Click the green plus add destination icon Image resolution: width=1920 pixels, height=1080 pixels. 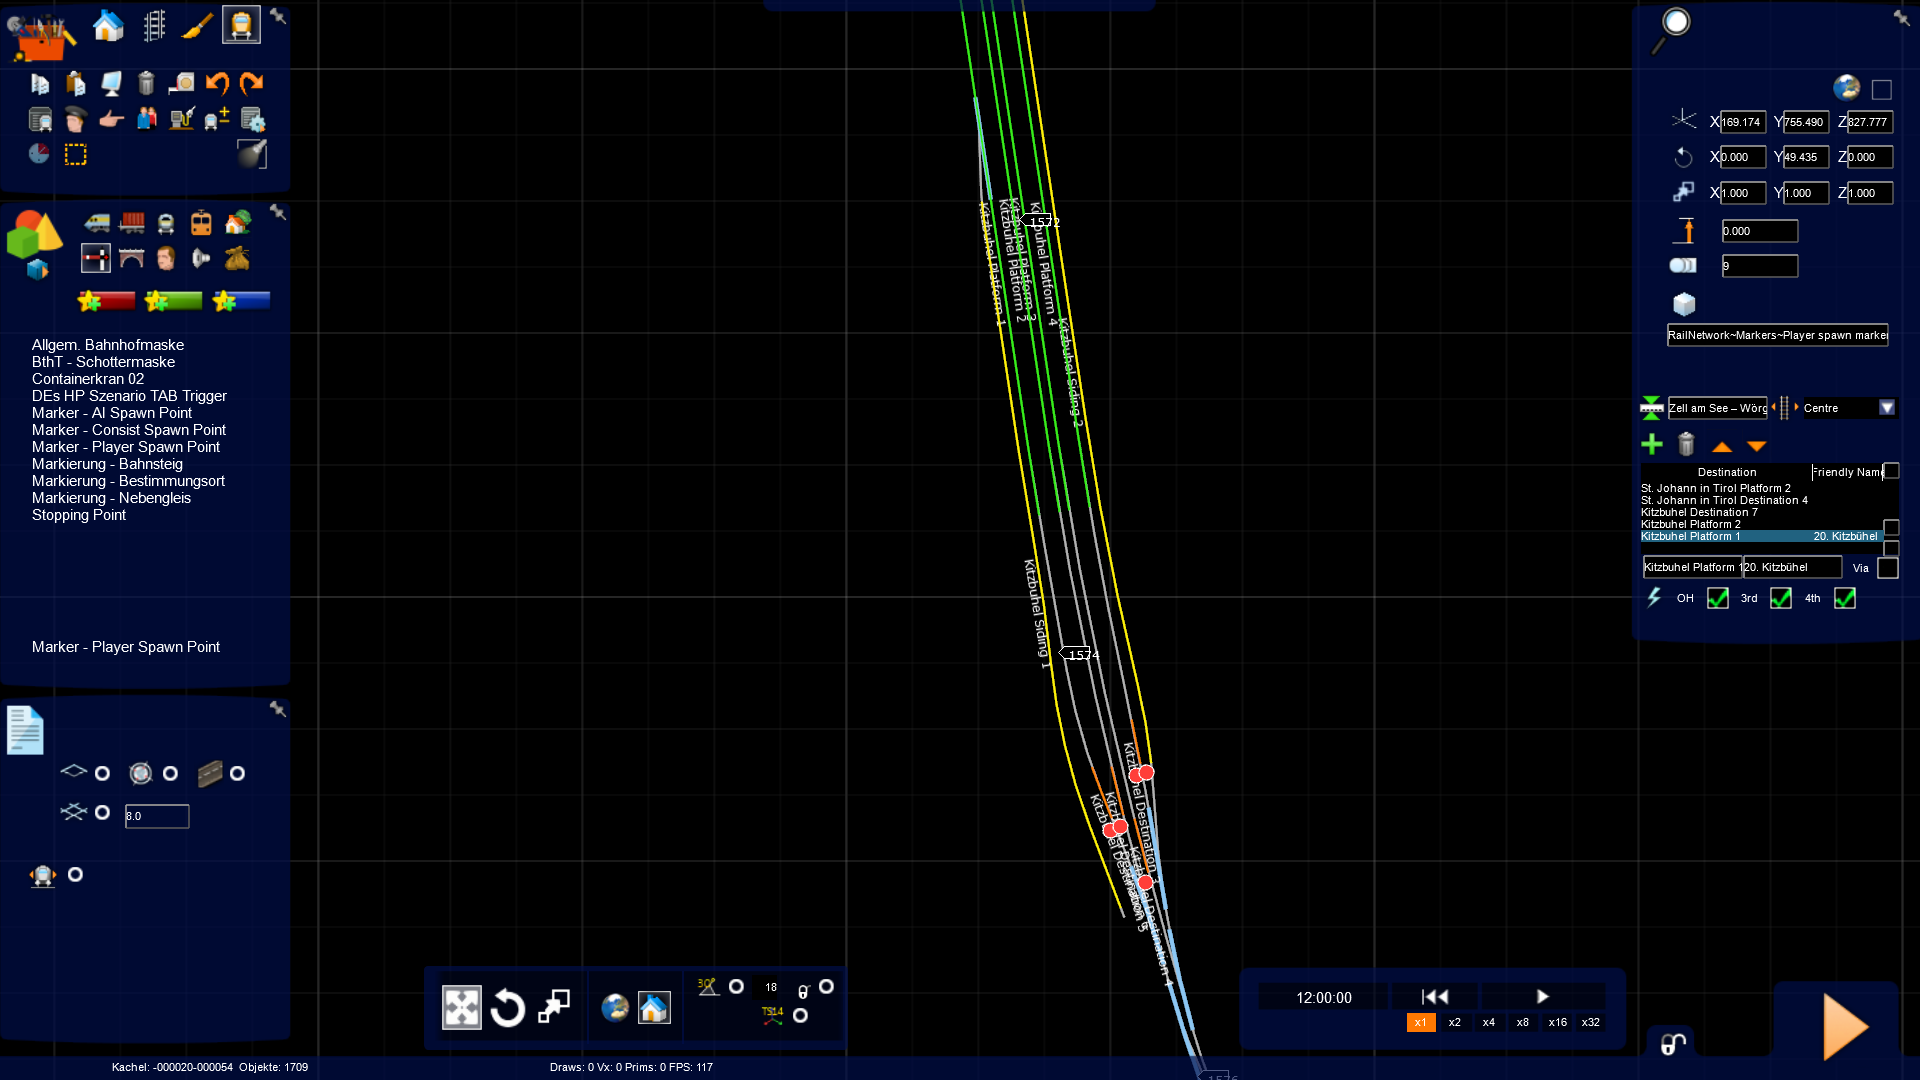coord(1652,445)
